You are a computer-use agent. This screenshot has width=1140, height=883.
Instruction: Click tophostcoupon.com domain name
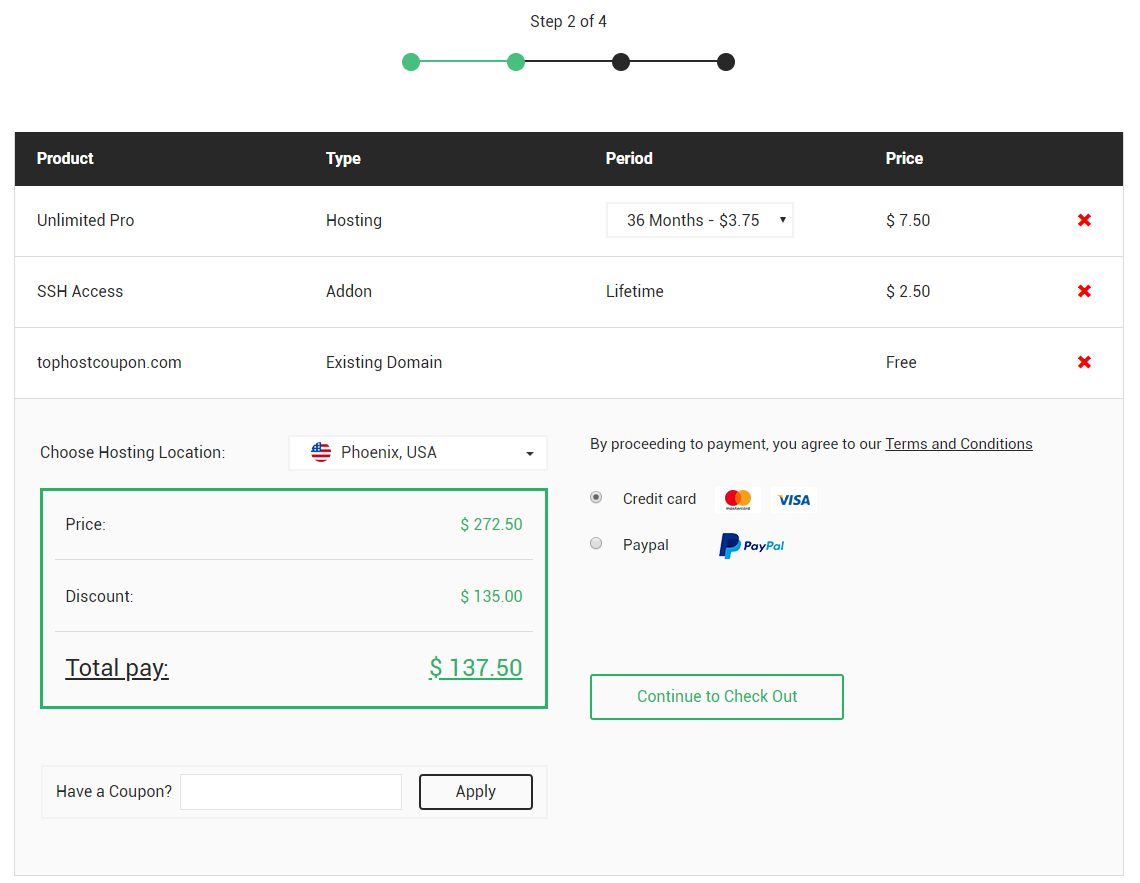point(109,362)
